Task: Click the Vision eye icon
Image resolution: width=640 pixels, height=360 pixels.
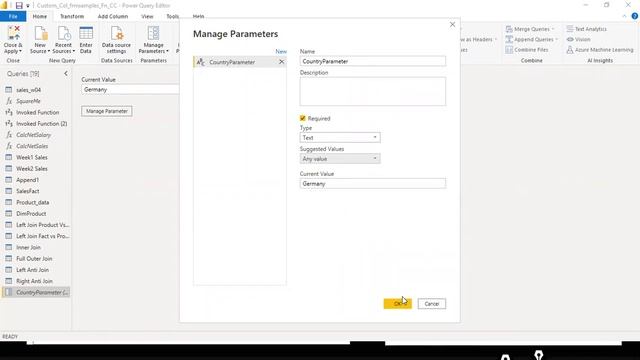Action: tap(570, 39)
